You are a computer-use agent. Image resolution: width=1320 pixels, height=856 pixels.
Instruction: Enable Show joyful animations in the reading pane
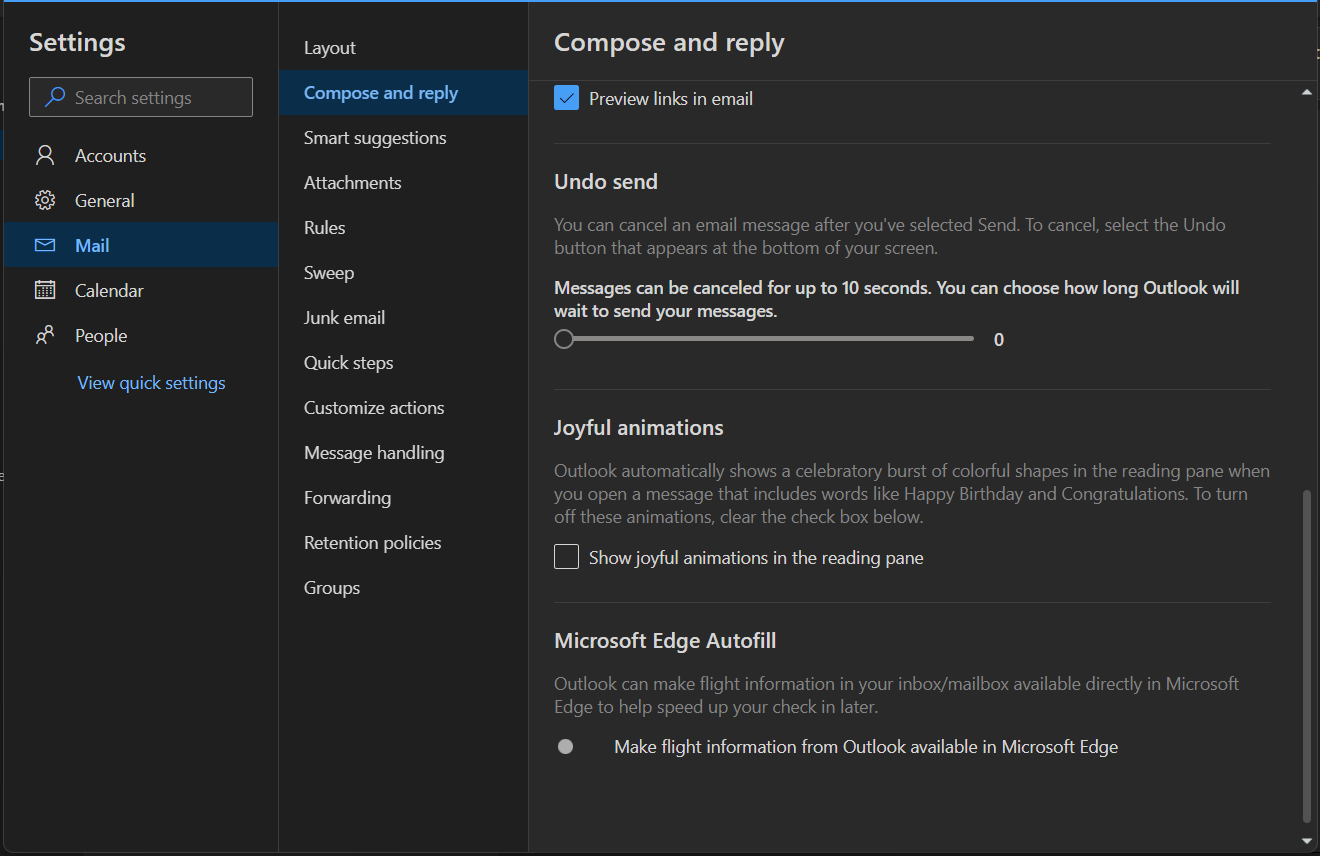click(x=567, y=557)
